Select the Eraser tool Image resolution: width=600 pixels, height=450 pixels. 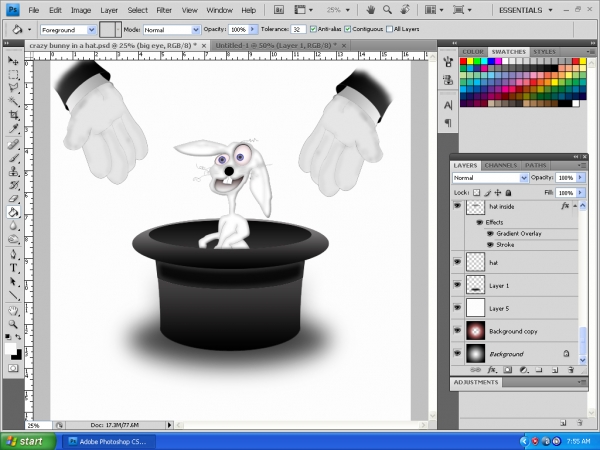[13, 198]
